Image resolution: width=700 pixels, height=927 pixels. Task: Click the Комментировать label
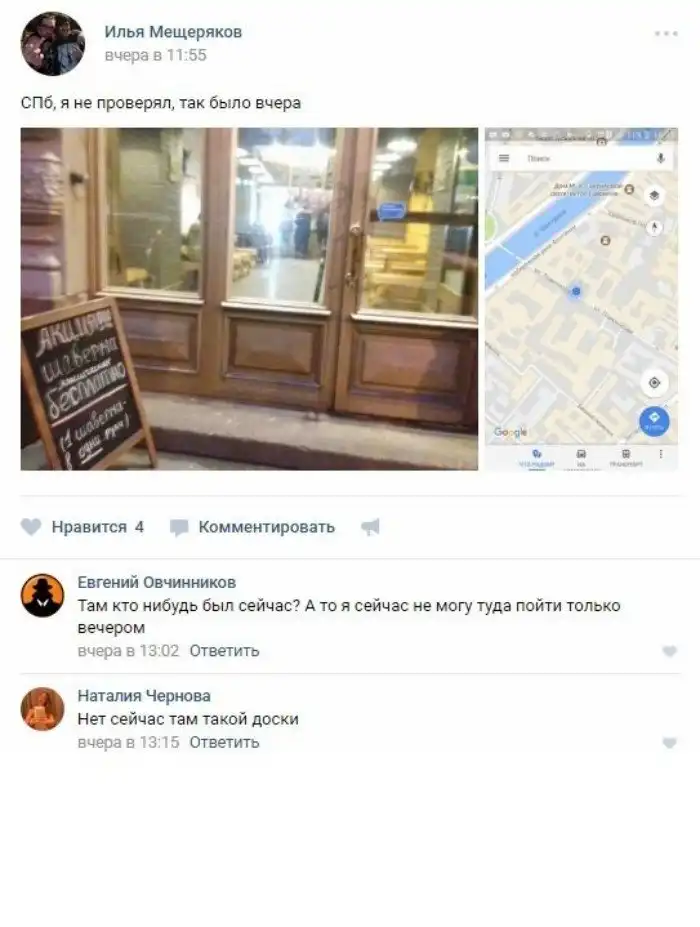[267, 527]
